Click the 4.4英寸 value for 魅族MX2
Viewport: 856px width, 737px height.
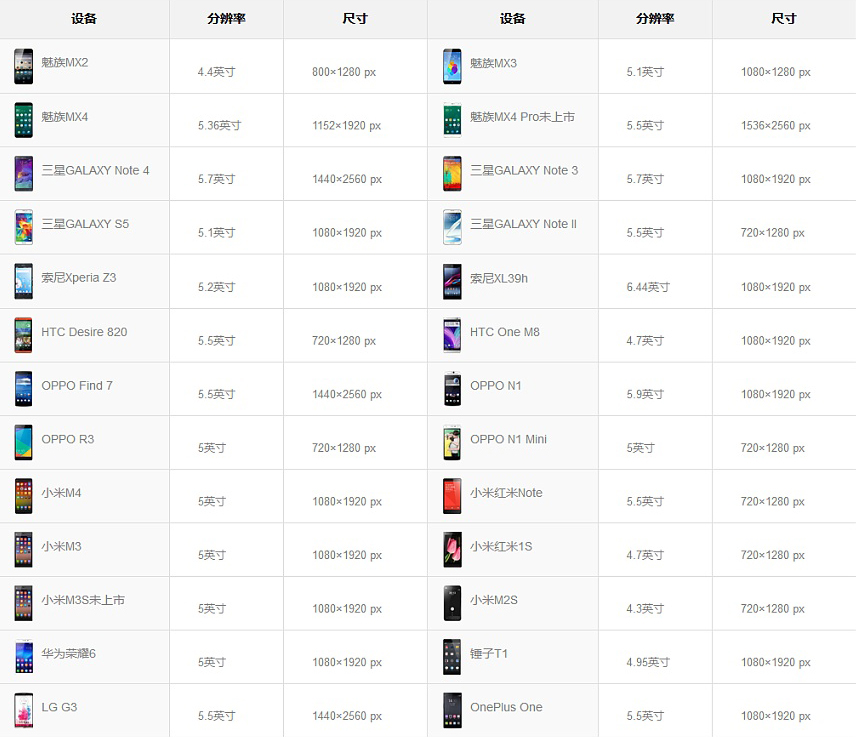216,72
